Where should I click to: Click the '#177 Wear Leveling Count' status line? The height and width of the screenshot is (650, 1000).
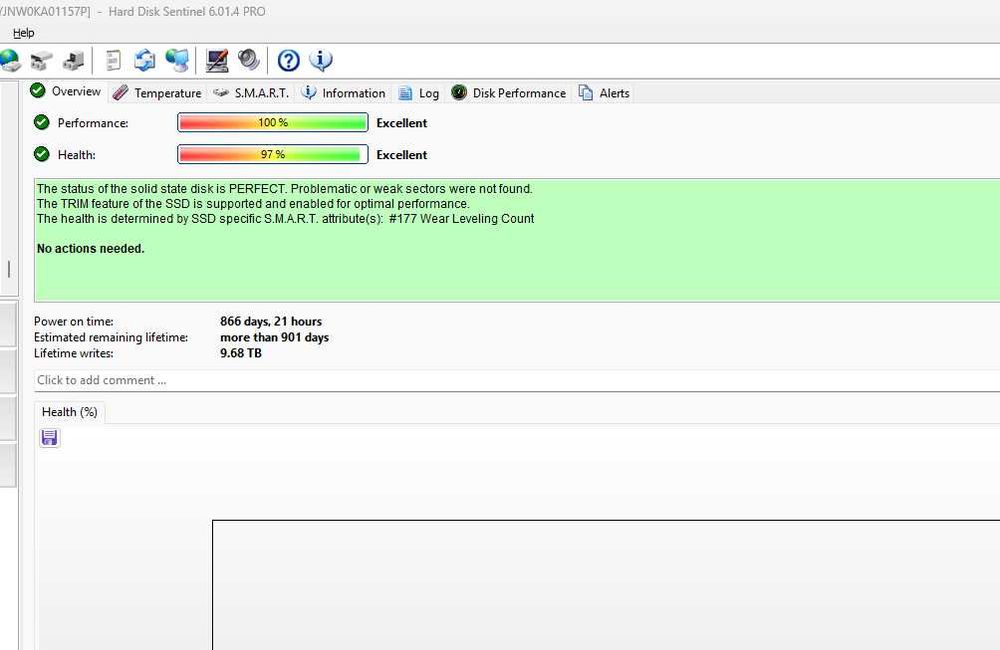click(x=285, y=219)
